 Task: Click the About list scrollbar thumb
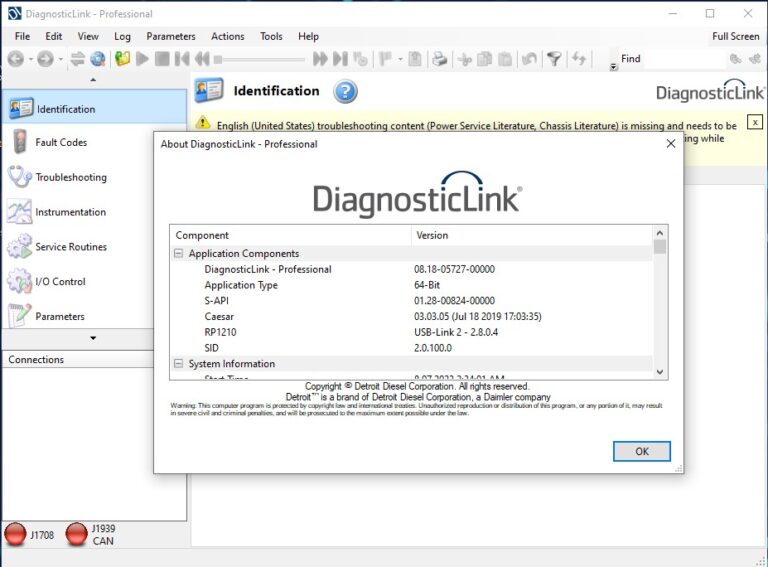(660, 247)
